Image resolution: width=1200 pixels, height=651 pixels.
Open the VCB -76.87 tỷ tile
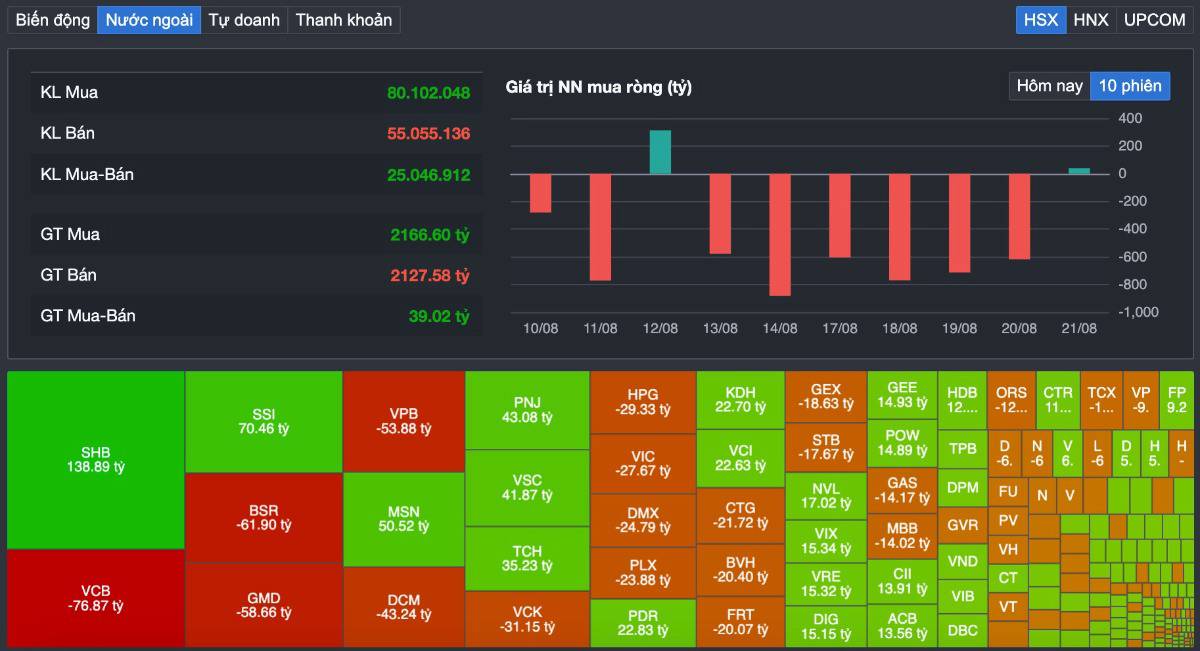click(x=96, y=598)
